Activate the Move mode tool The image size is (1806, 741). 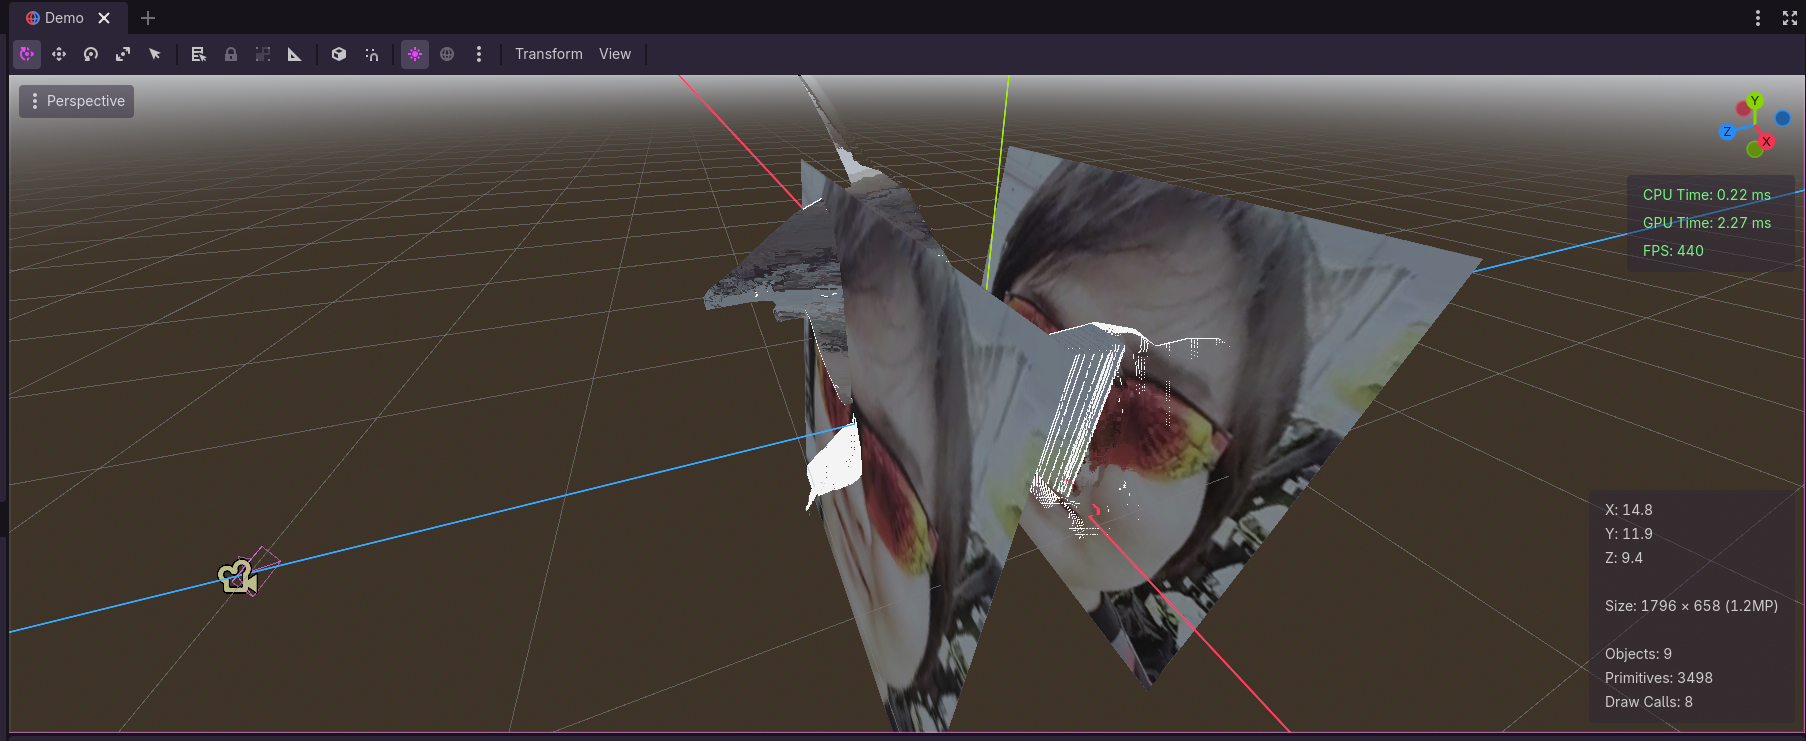click(x=59, y=54)
